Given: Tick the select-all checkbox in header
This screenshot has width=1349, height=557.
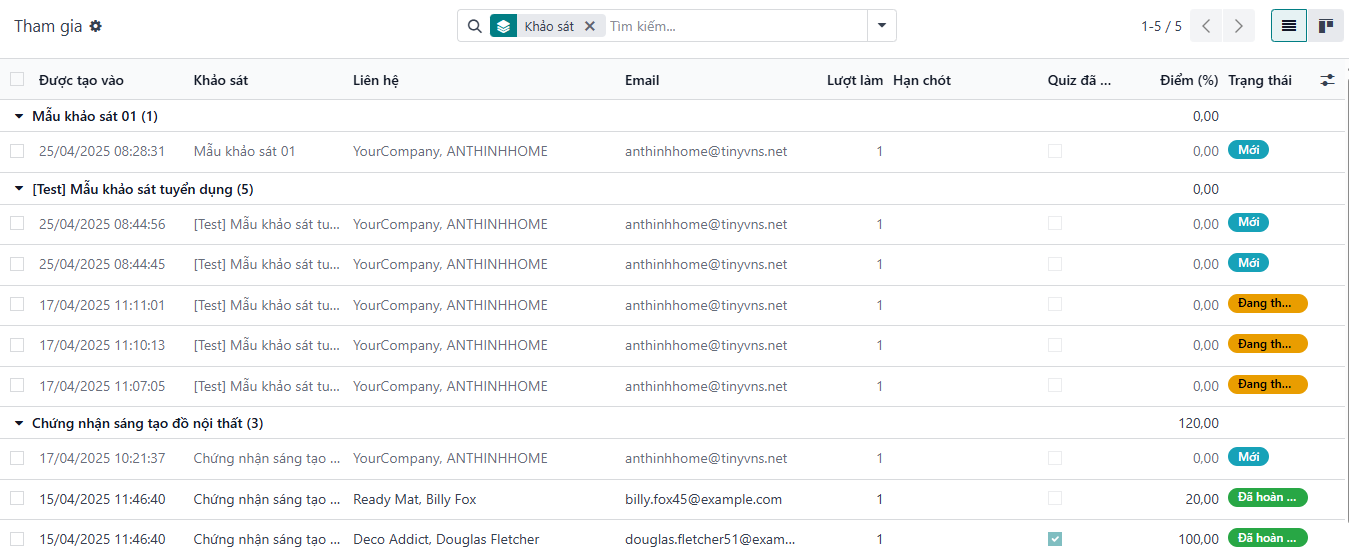Looking at the screenshot, I should [17, 80].
